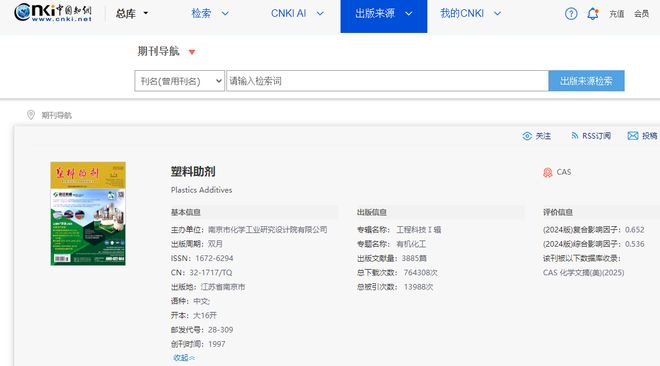Click the 期刊导航 breadcrumb link
This screenshot has width=660, height=366.
pos(56,115)
